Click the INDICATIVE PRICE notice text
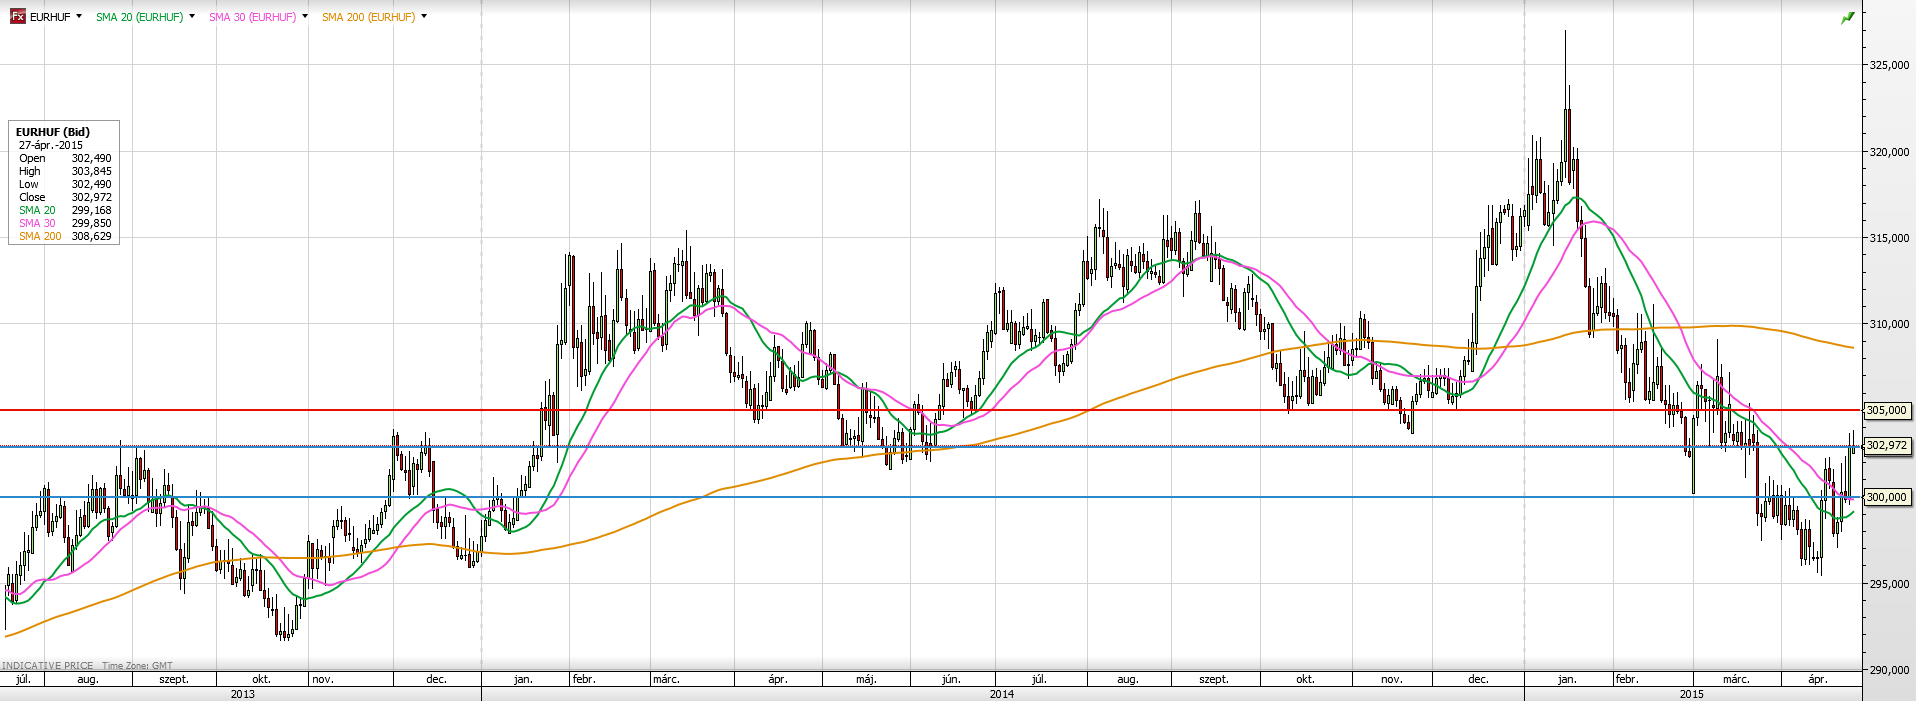Viewport: 1916px width, 701px height. (x=48, y=665)
